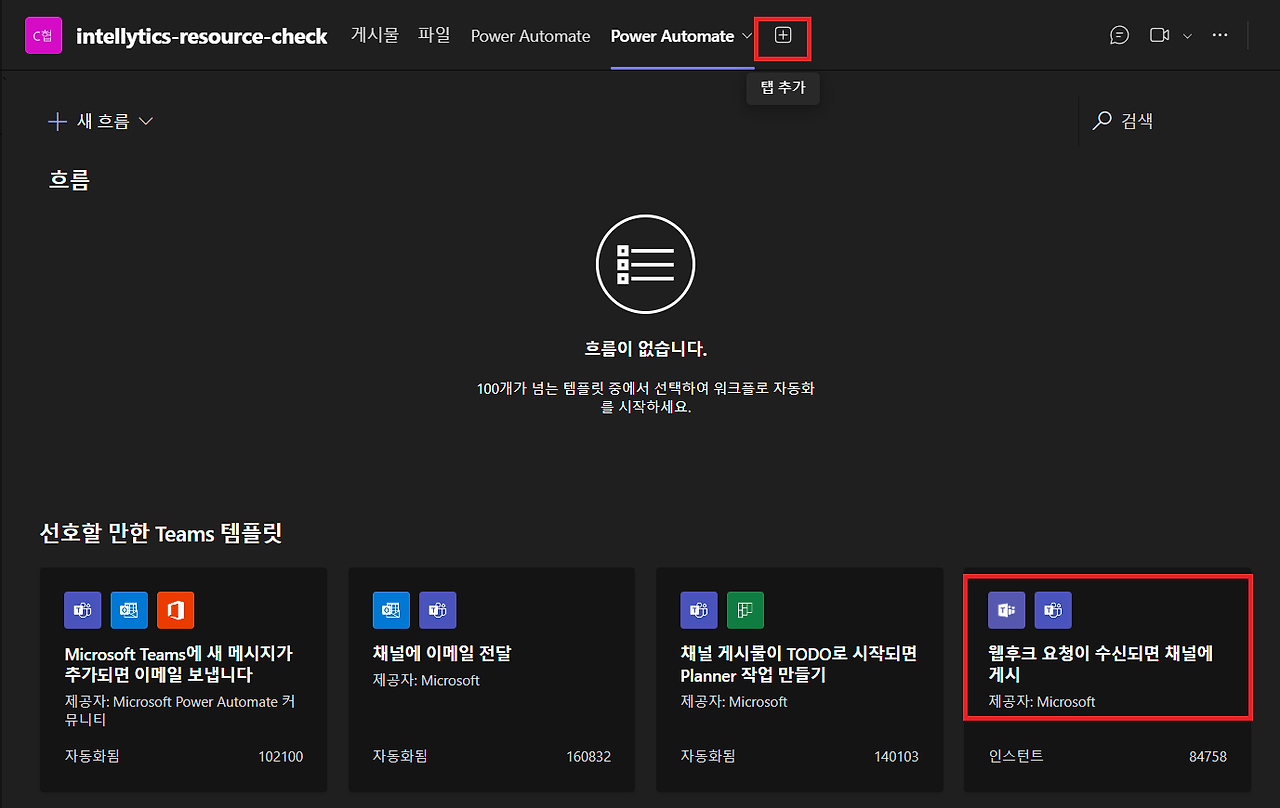Click the Outlook icon on 채널에 이메일 전달 card
The height and width of the screenshot is (808, 1280).
click(391, 610)
